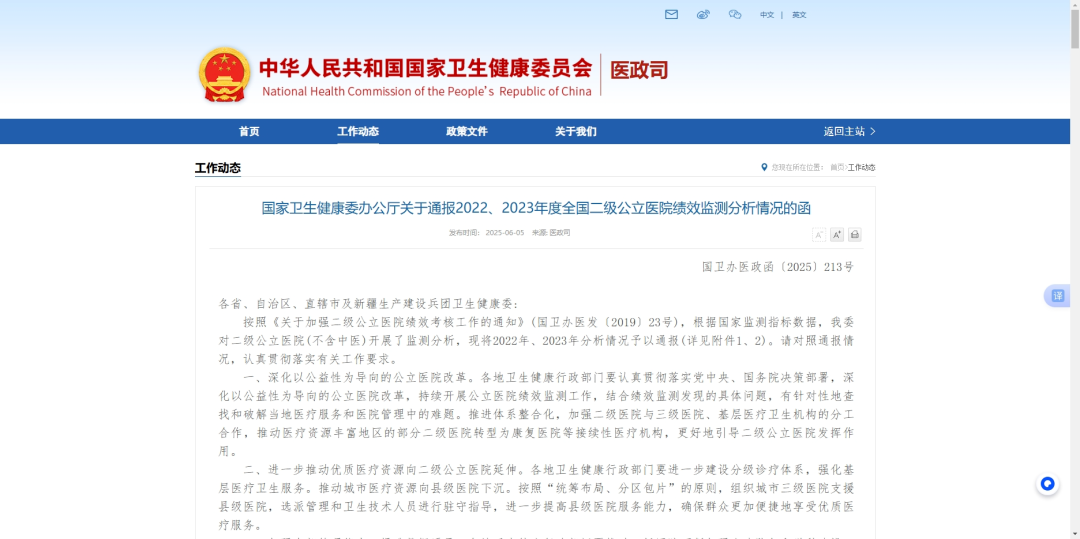Click the national emblem logo

tap(225, 74)
